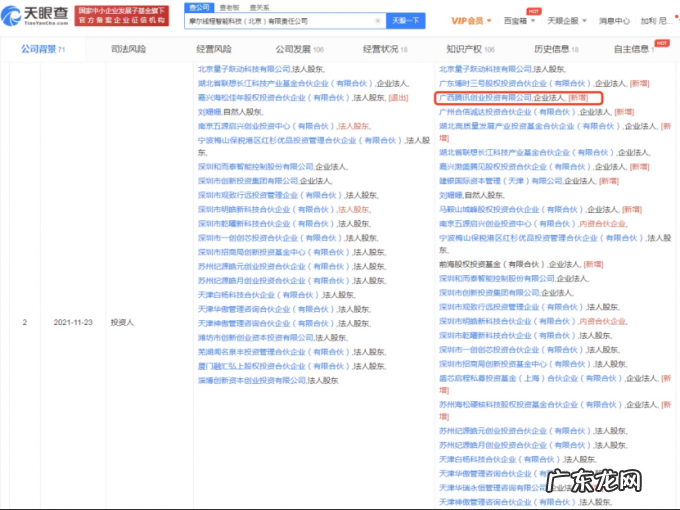Switch to the 公司背景 tab
Viewport: 680px width, 510px height.
pyautogui.click(x=43, y=49)
